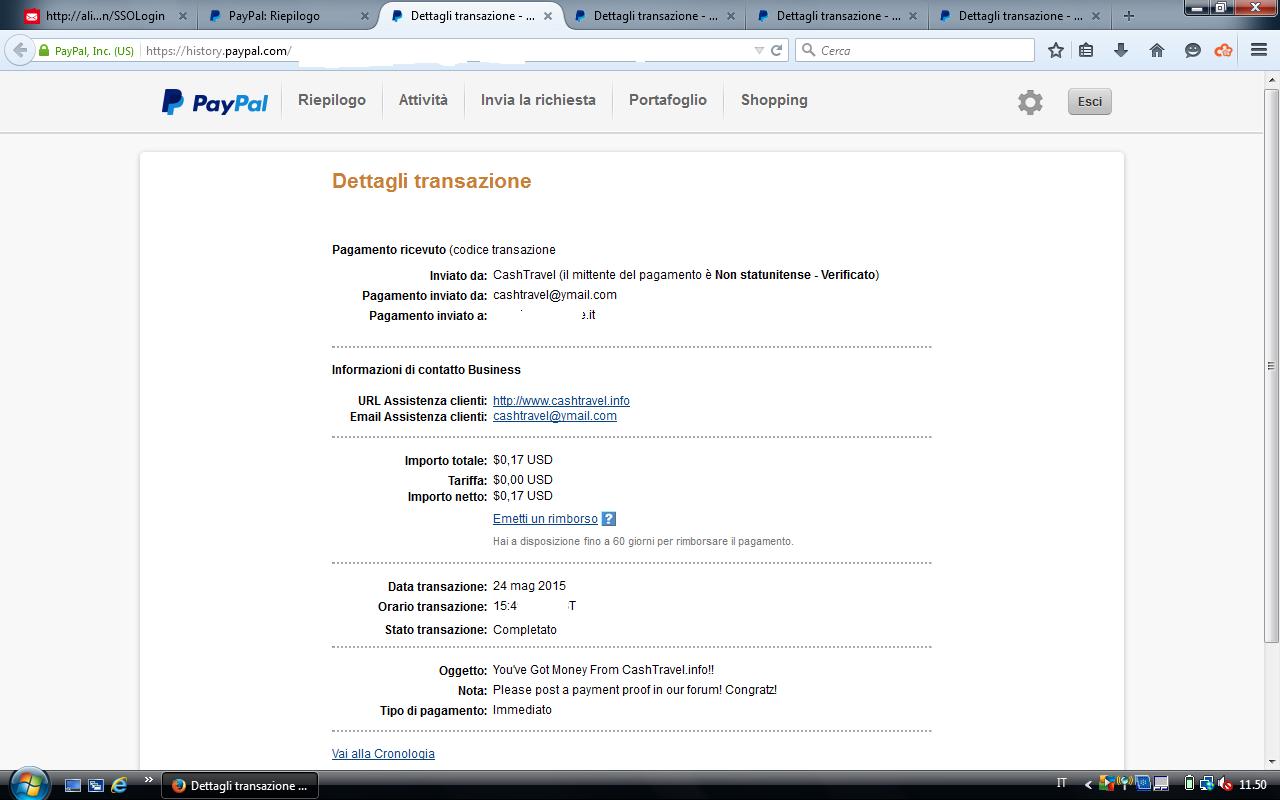Show the bookmarks list icon

[1086, 50]
